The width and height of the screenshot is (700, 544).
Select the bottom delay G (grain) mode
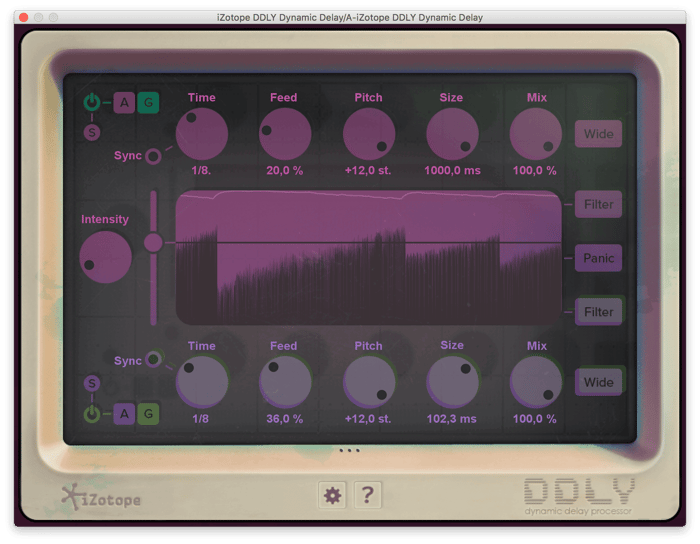pyautogui.click(x=148, y=414)
